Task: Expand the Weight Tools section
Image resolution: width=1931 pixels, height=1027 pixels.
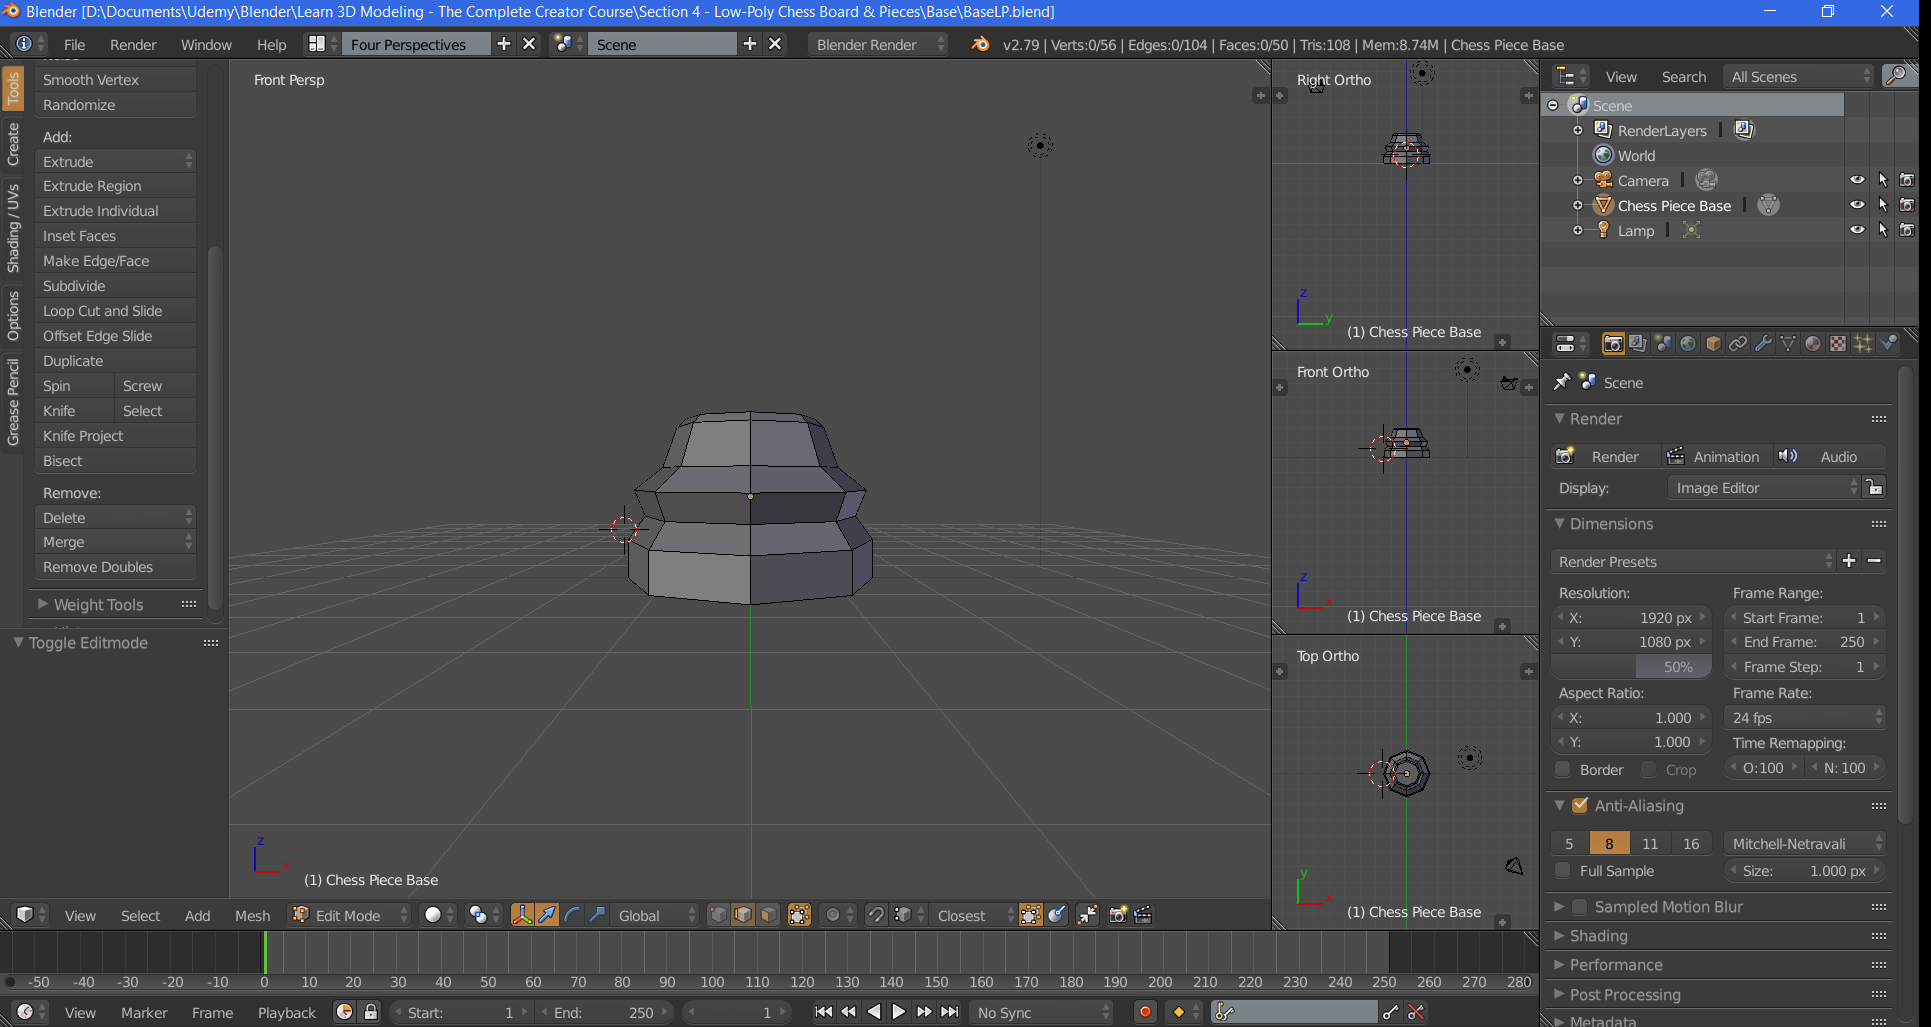Action: (x=98, y=605)
